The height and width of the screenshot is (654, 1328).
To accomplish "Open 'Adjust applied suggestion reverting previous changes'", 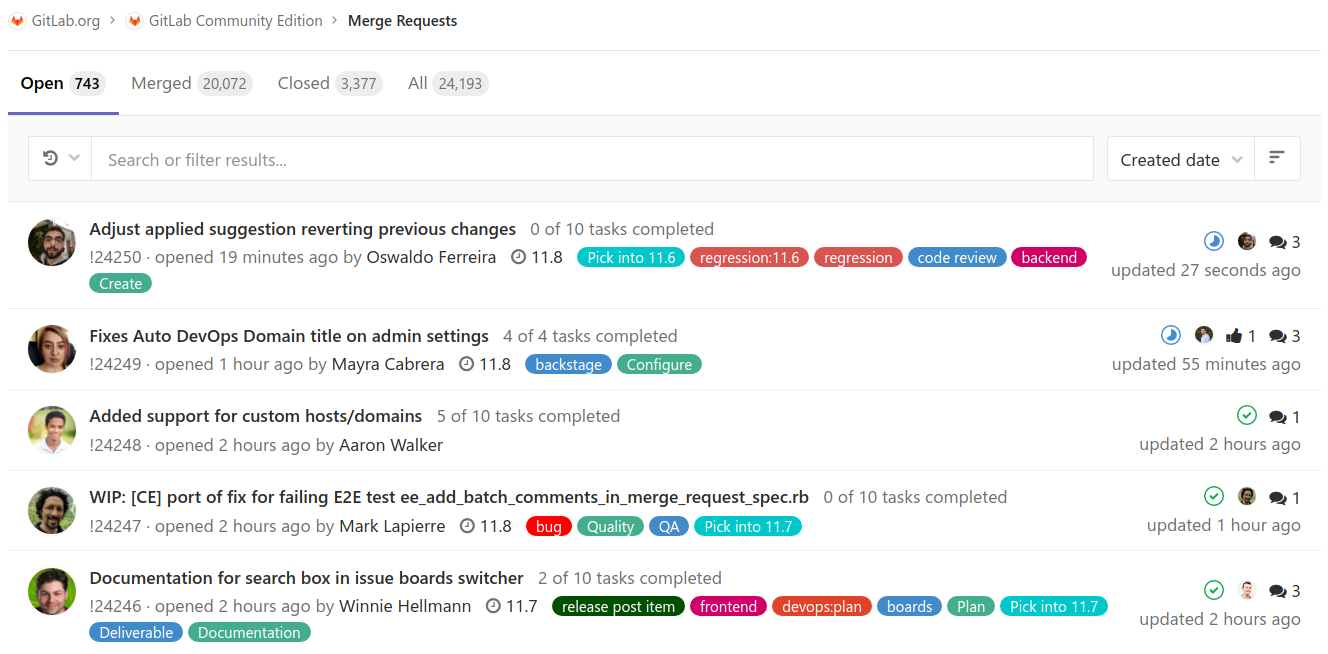I will (x=303, y=229).
